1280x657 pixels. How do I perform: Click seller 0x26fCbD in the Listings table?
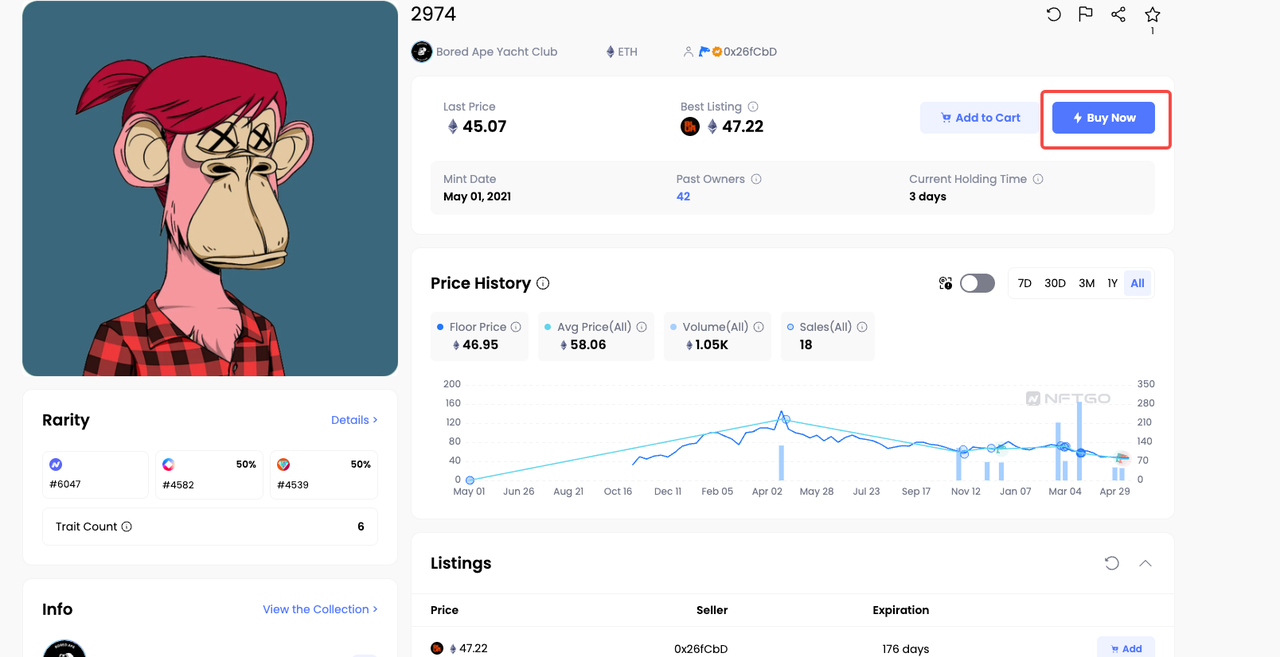tap(700, 649)
